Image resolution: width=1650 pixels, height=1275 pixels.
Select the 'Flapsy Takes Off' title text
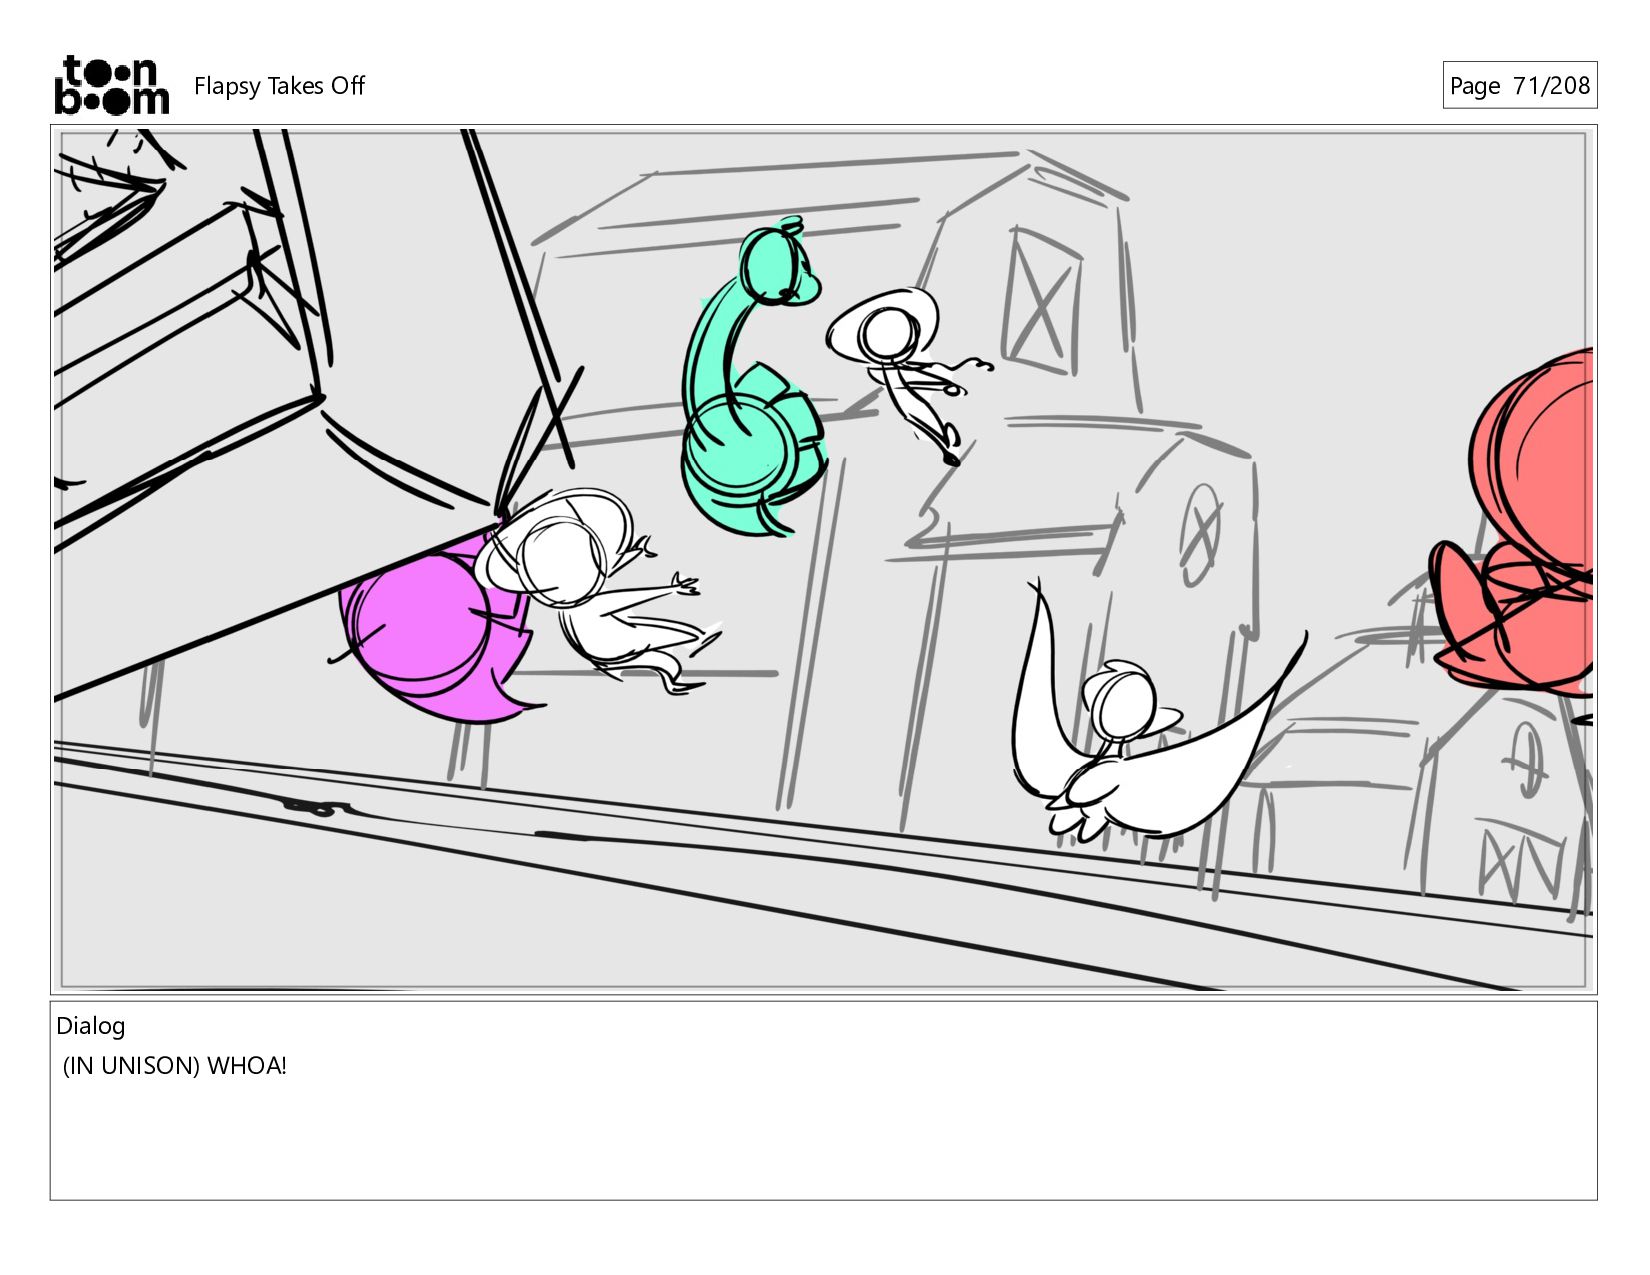pos(279,86)
